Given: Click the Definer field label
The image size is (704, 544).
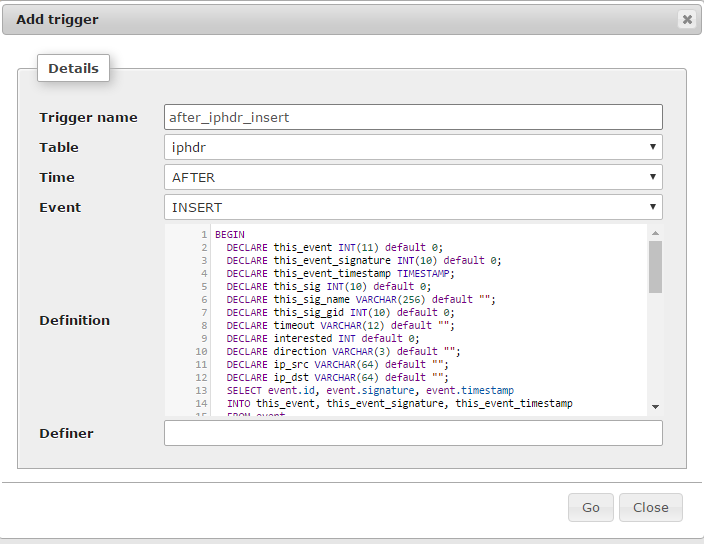Looking at the screenshot, I should tap(66, 433).
